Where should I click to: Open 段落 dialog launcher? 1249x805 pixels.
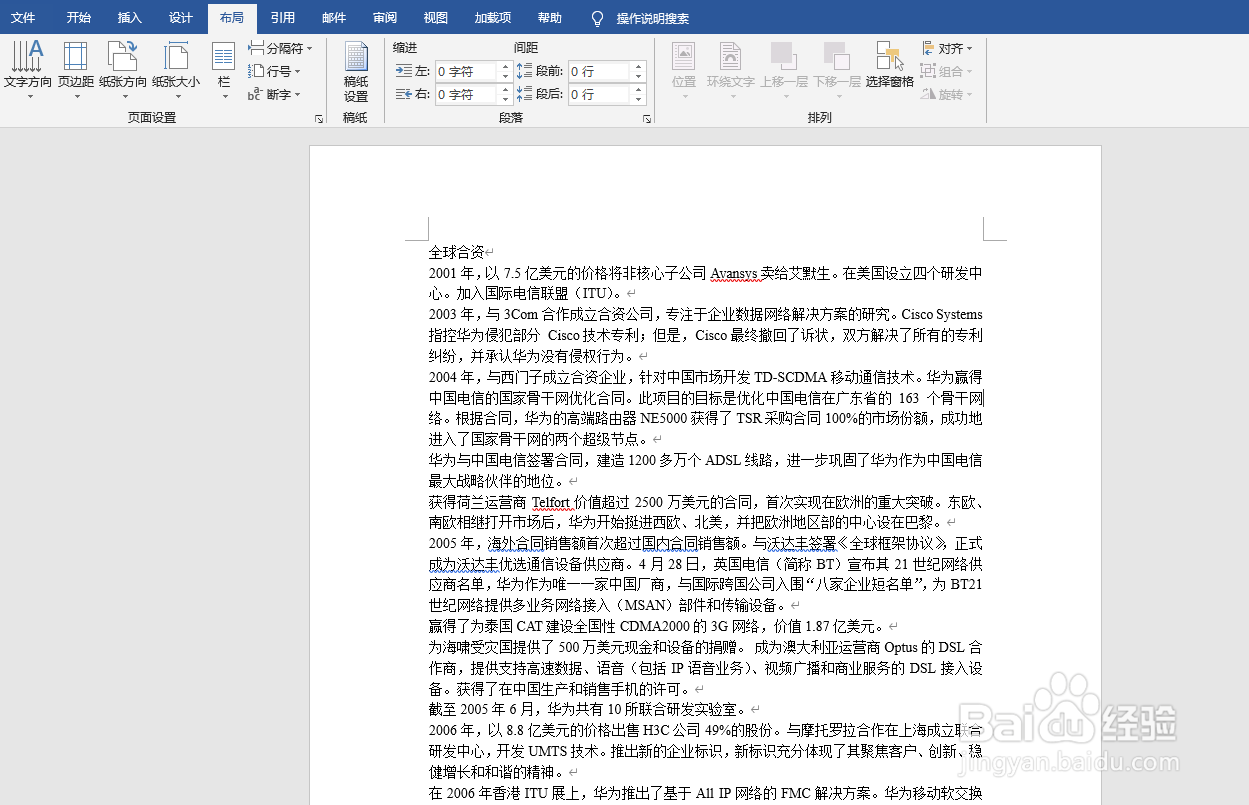click(x=647, y=118)
